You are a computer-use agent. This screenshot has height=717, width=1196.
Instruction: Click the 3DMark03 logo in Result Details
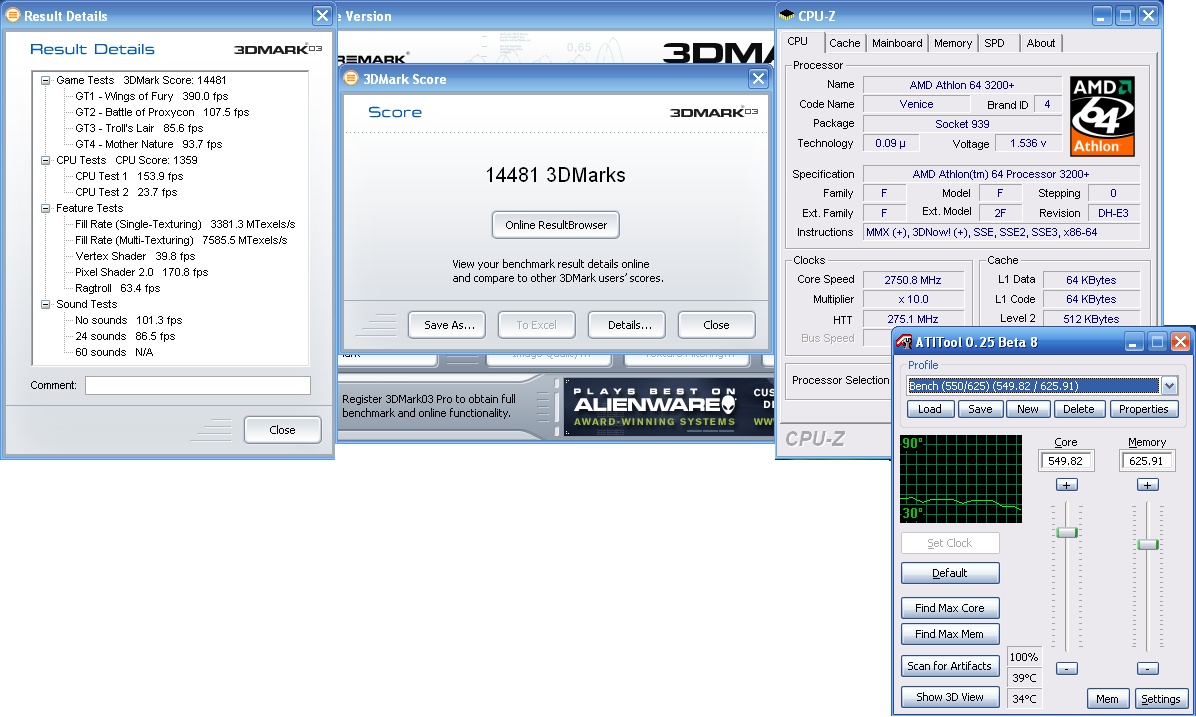(278, 49)
